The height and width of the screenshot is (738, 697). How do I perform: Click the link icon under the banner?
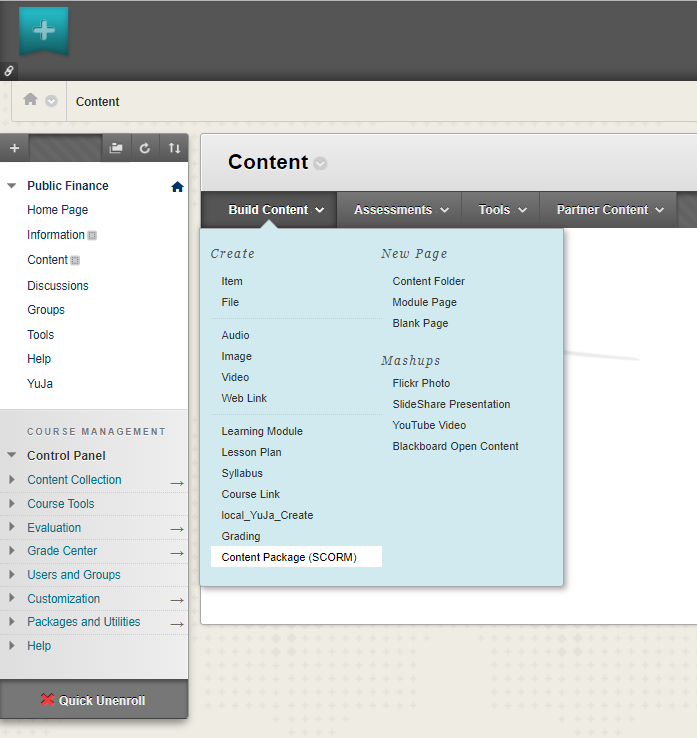8,71
